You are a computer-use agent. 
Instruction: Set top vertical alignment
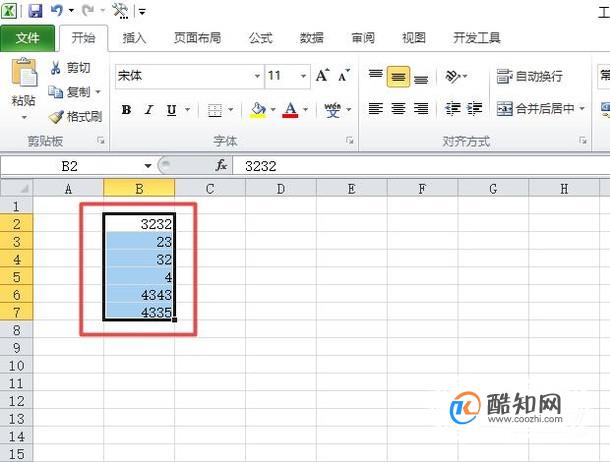375,75
